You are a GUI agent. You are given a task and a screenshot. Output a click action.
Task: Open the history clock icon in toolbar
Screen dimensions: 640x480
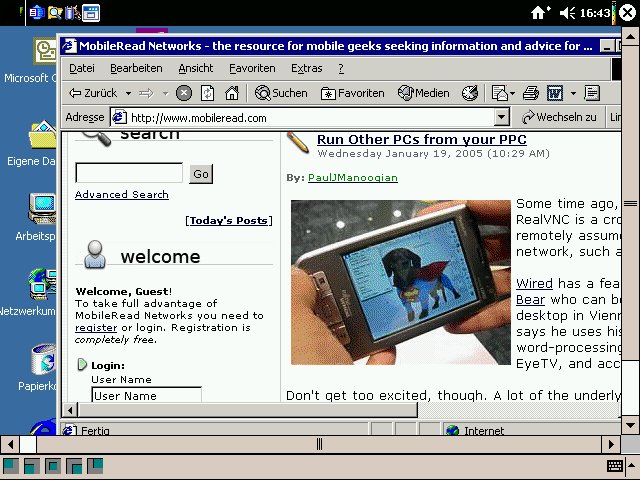coord(470,93)
